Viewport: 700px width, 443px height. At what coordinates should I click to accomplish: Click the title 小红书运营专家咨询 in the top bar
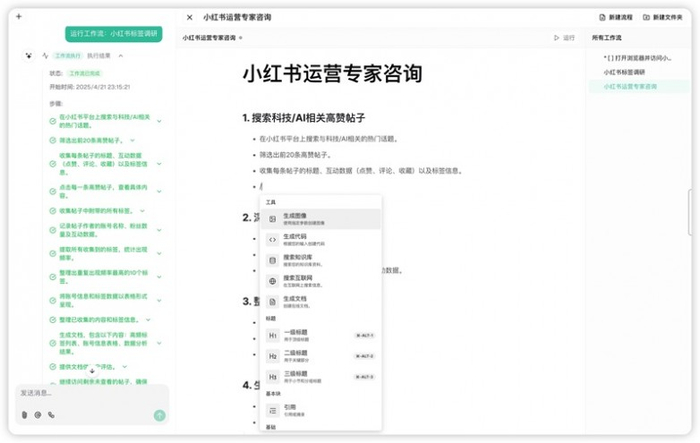point(237,17)
